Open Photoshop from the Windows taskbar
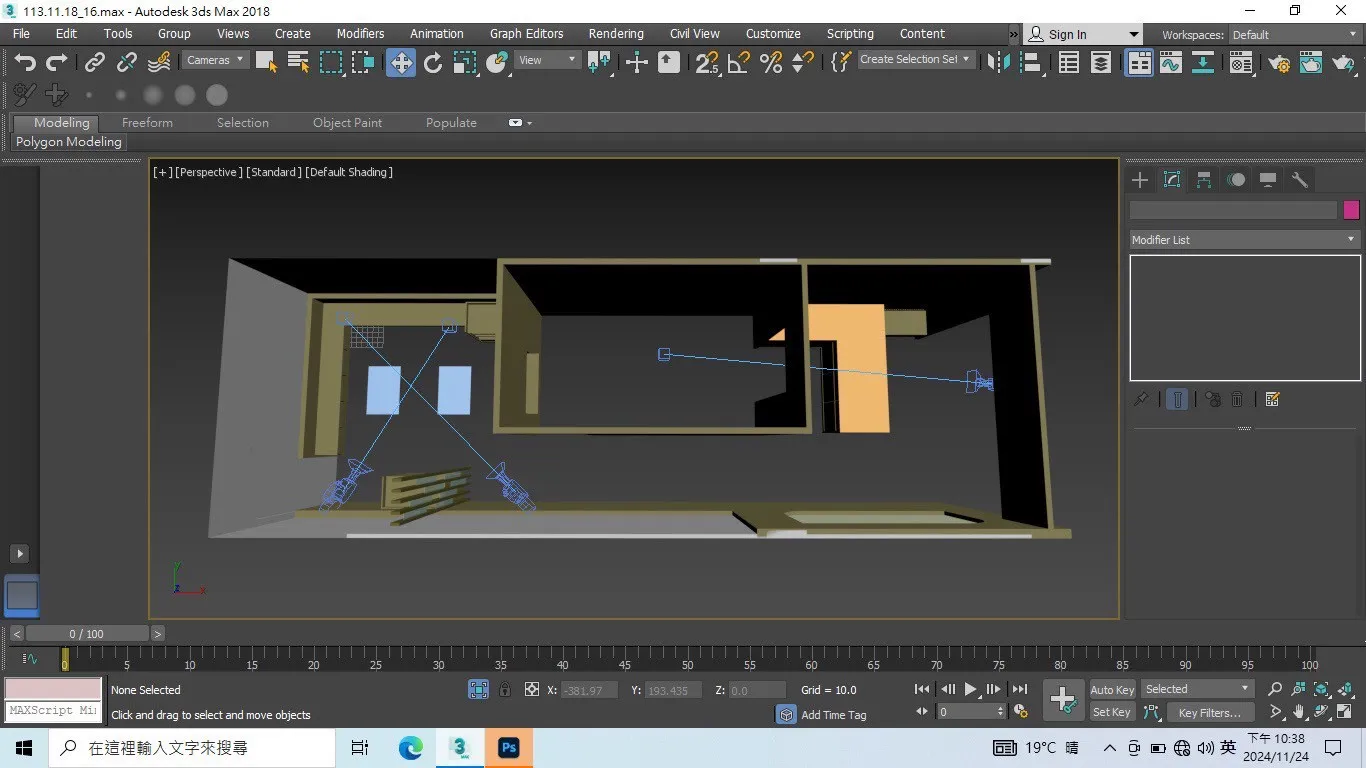Viewport: 1366px width, 768px height. (509, 747)
